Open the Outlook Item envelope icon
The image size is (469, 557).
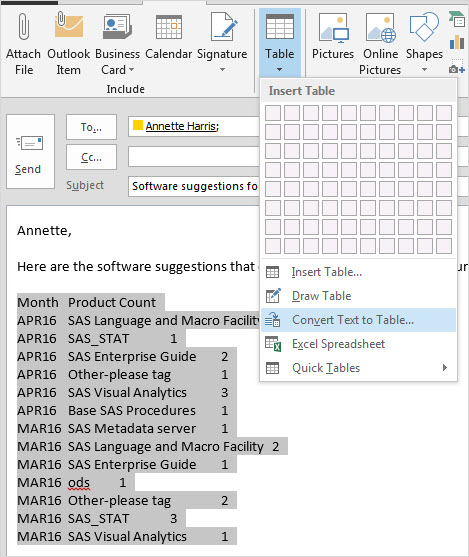point(69,25)
